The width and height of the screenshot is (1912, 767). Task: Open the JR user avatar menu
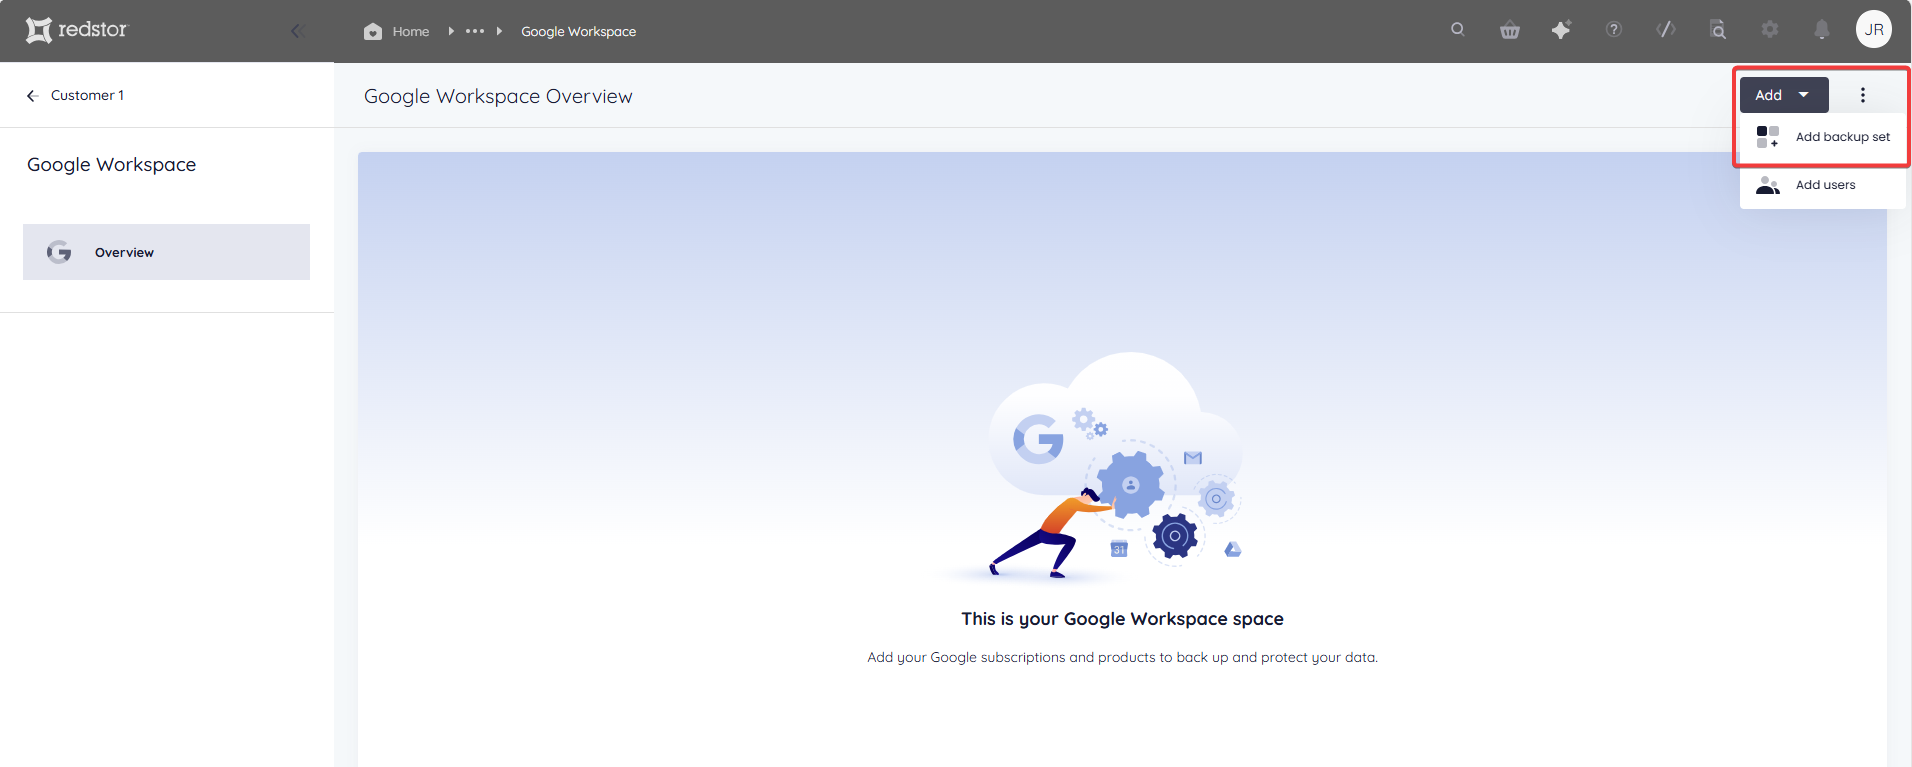1874,29
